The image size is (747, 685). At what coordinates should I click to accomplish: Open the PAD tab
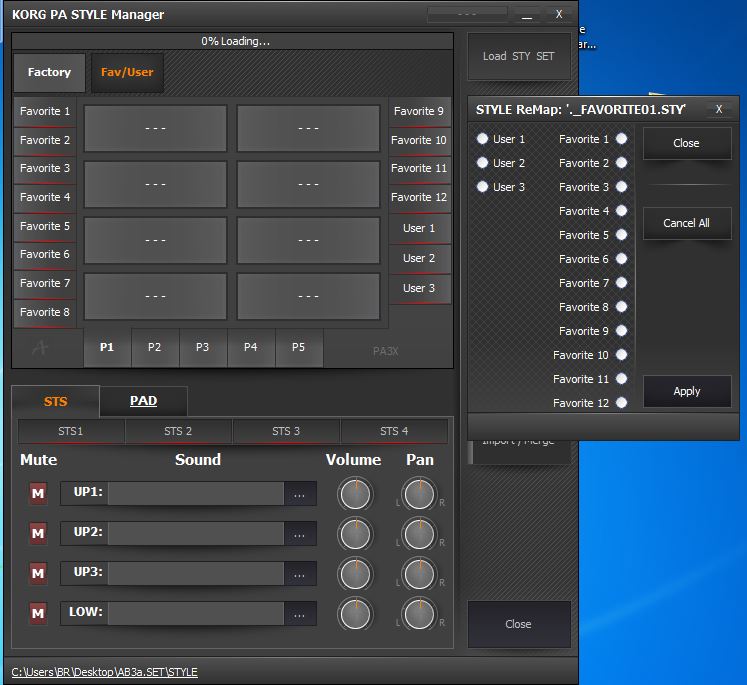click(x=143, y=401)
